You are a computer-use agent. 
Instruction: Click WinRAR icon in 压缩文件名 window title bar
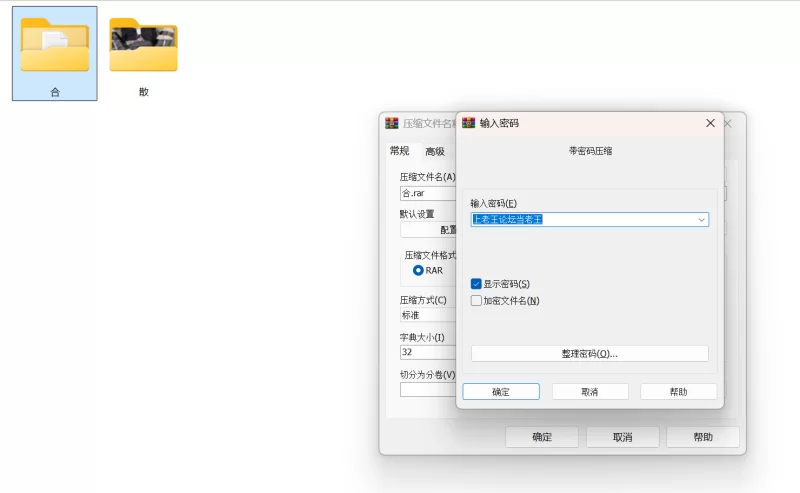[392, 123]
